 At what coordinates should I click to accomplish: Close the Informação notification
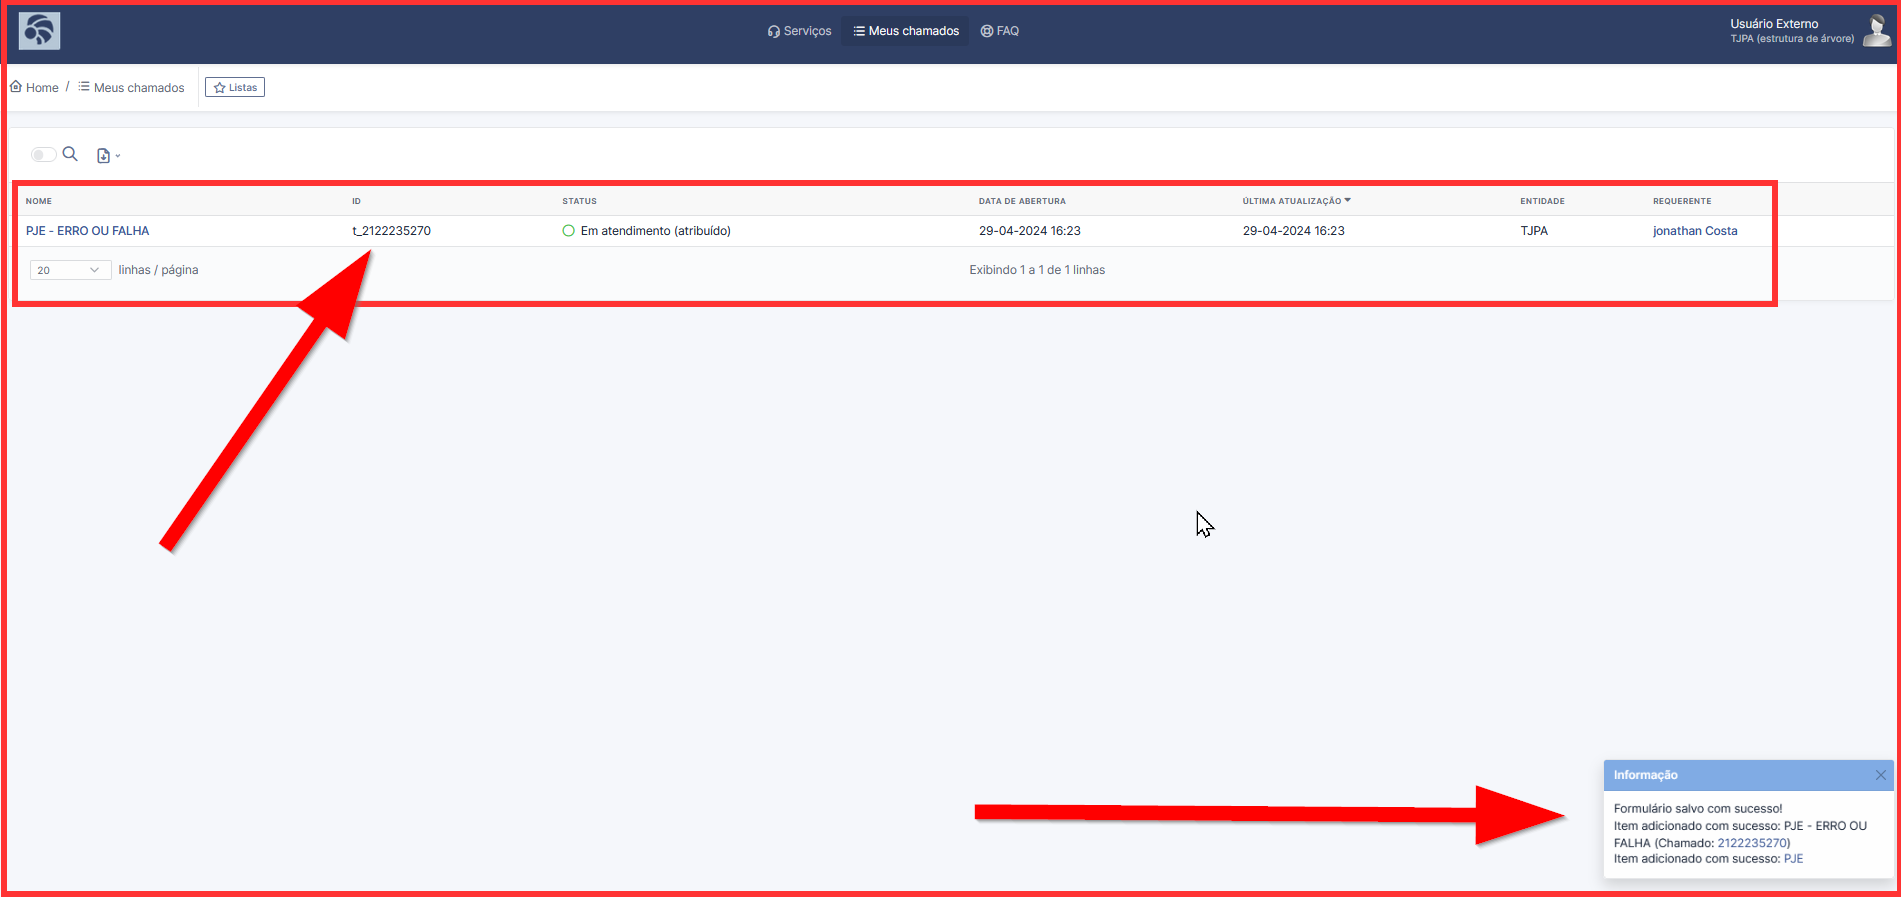(1880, 775)
